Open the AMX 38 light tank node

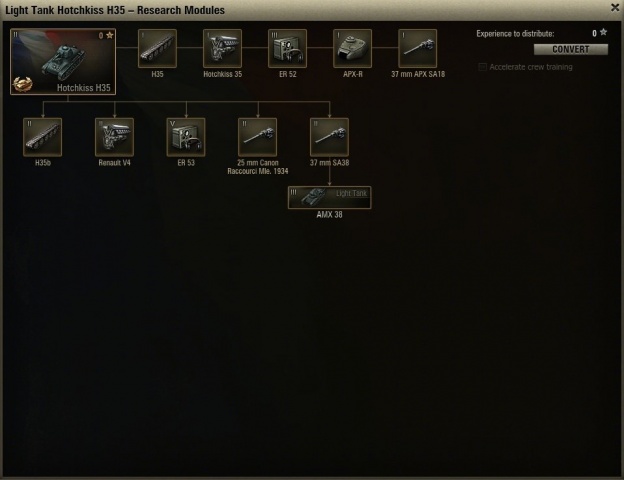[x=330, y=197]
